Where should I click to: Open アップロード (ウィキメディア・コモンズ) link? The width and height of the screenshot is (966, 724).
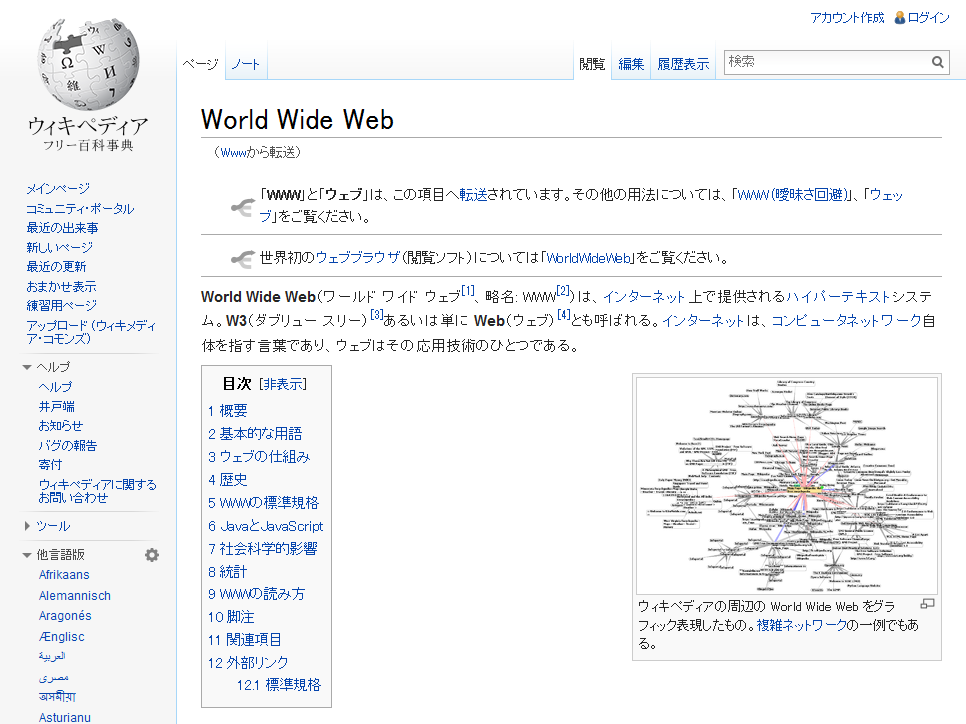(x=91, y=332)
